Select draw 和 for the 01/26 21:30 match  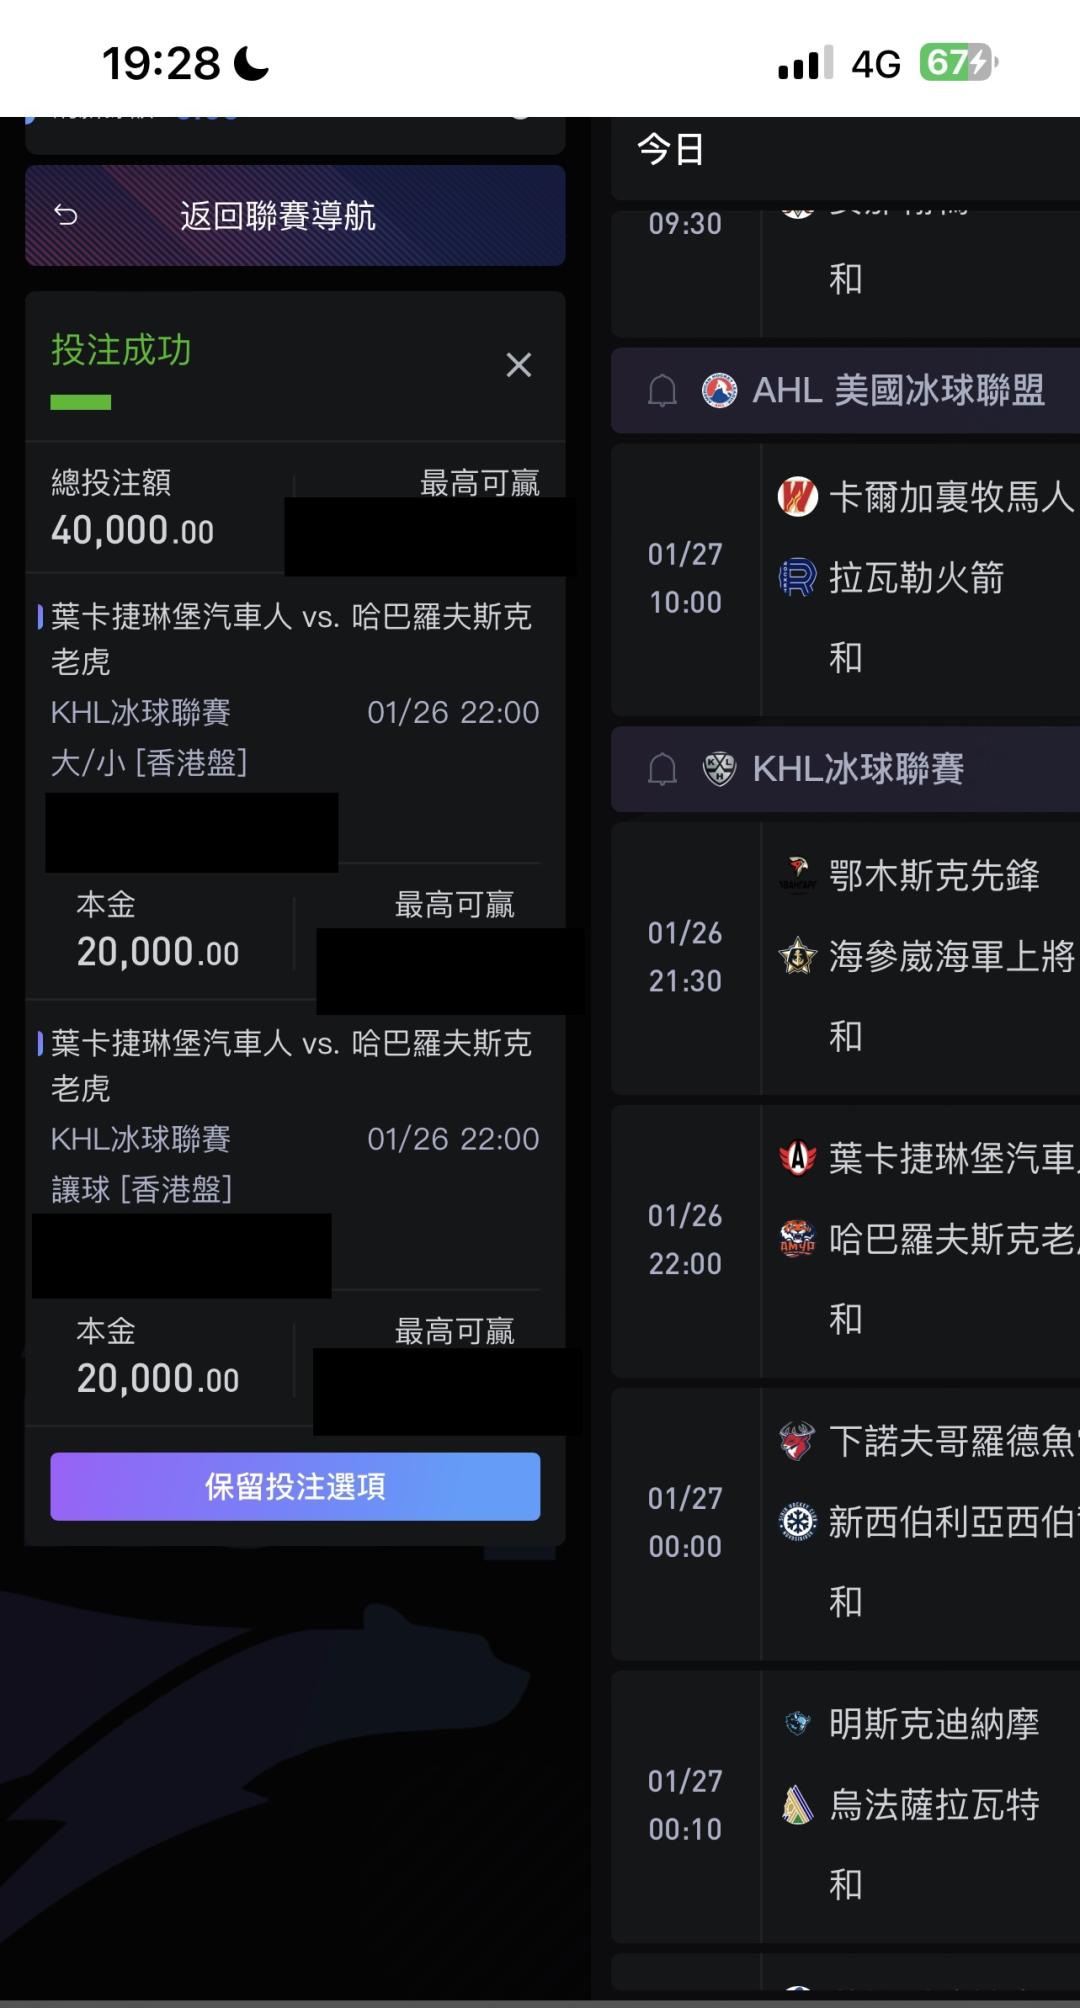[x=846, y=1036]
